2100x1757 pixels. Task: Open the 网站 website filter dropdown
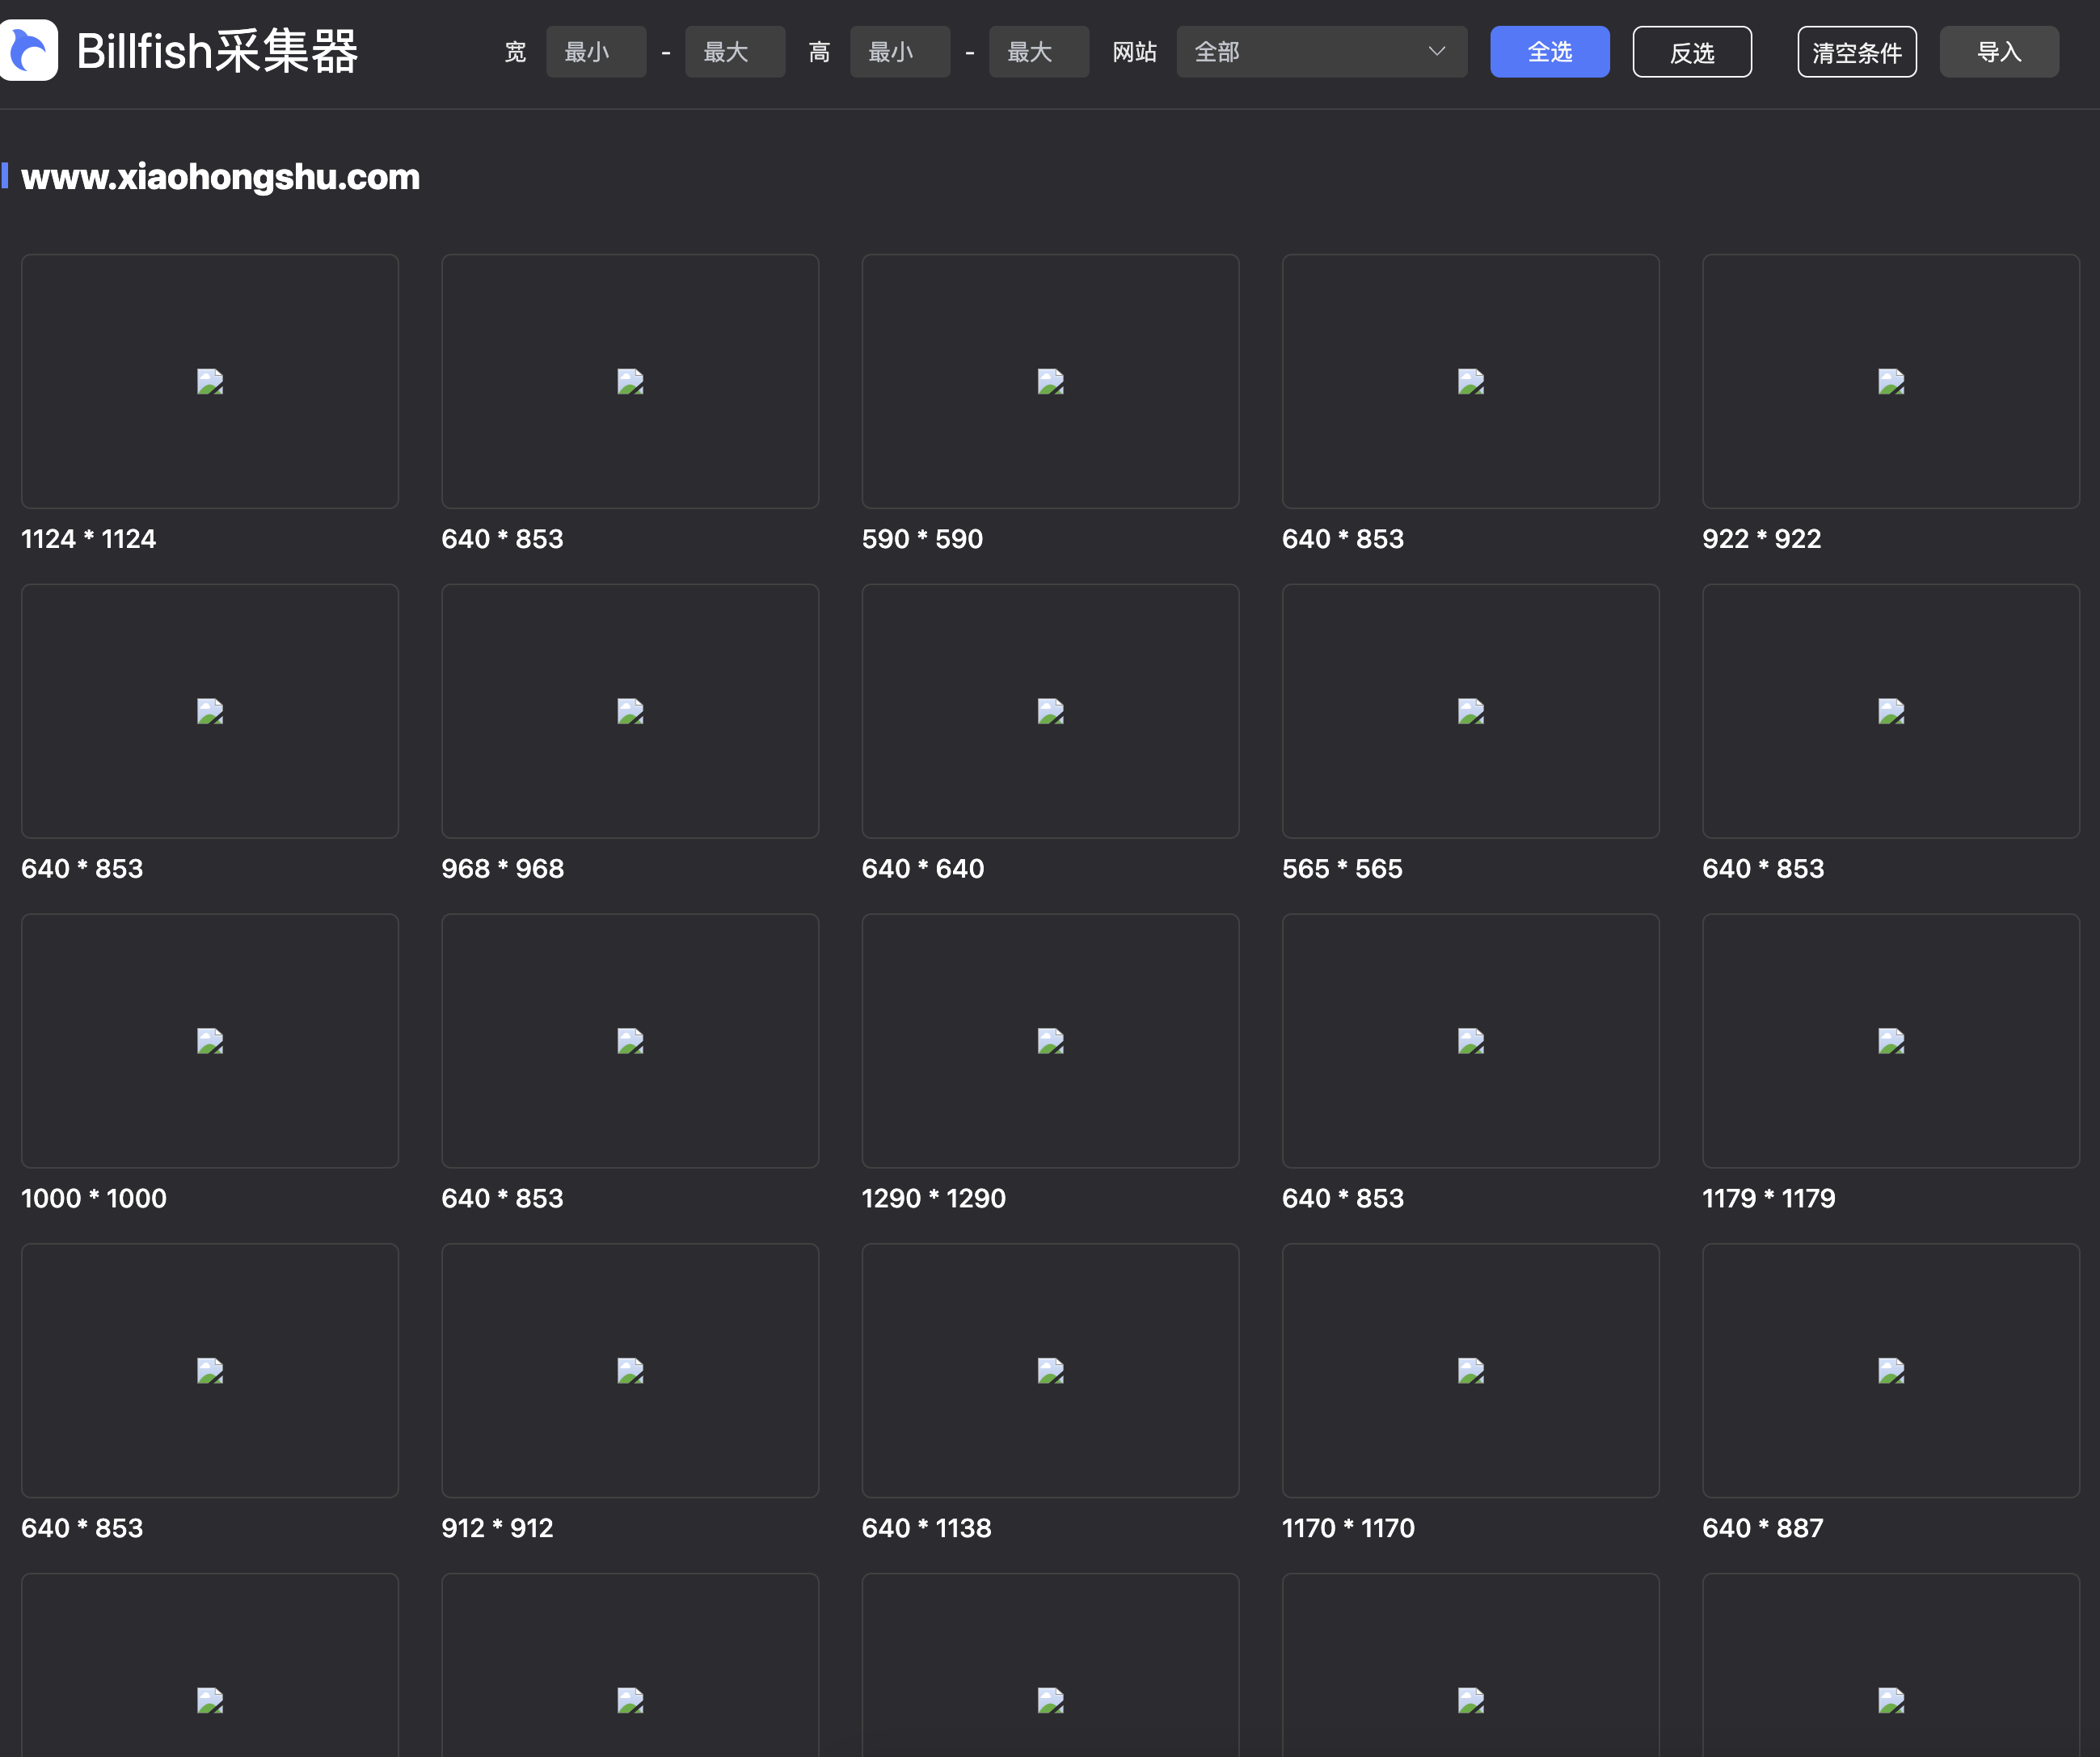(x=1322, y=52)
